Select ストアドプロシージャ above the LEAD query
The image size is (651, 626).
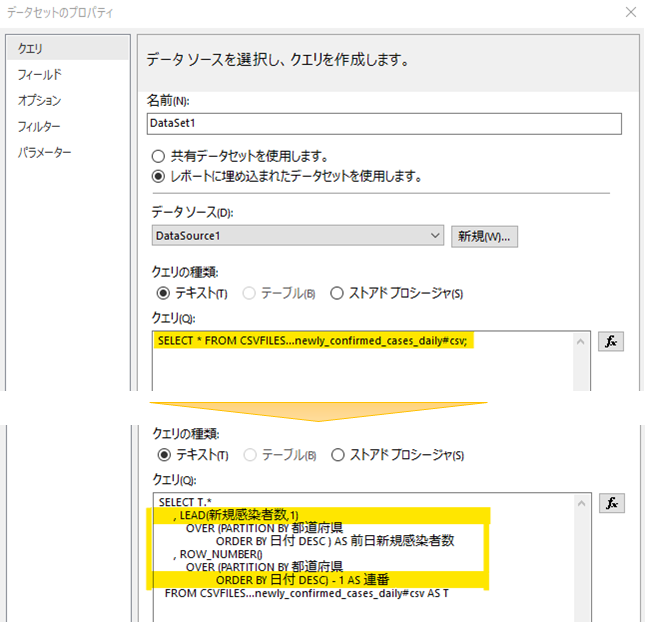click(x=337, y=455)
